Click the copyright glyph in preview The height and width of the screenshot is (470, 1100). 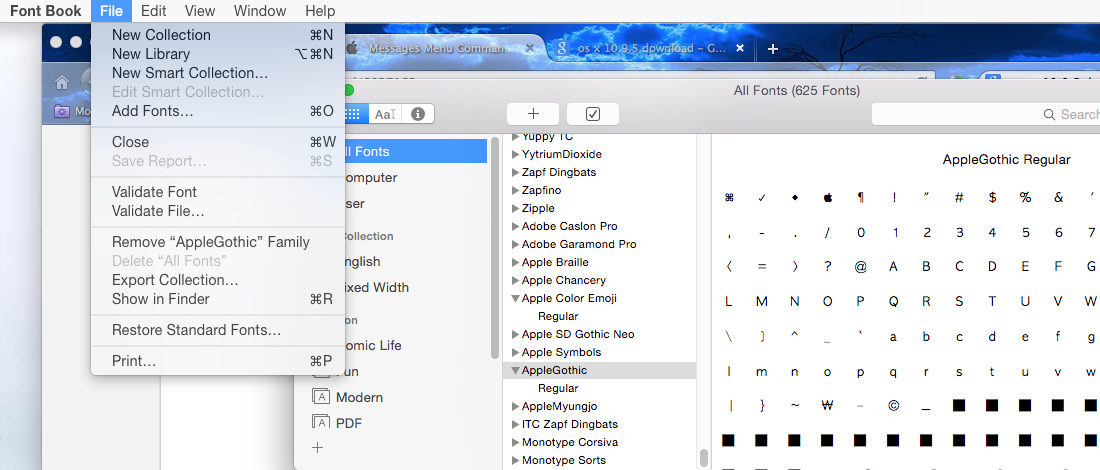coord(893,405)
